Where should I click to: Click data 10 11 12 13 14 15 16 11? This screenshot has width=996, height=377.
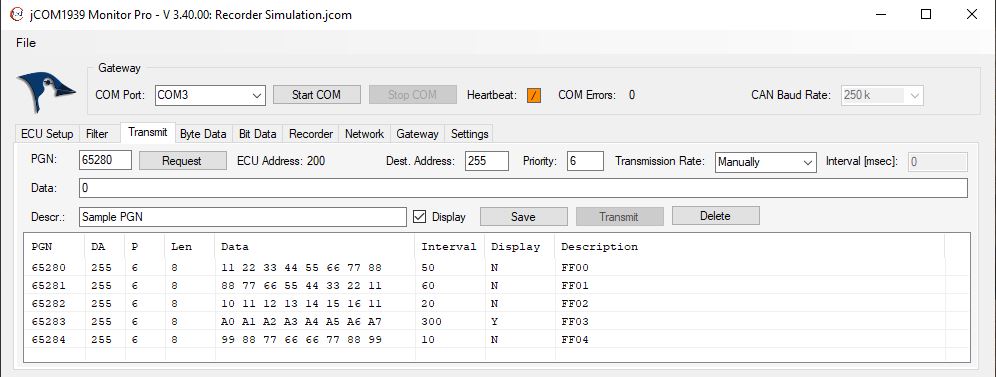point(301,303)
